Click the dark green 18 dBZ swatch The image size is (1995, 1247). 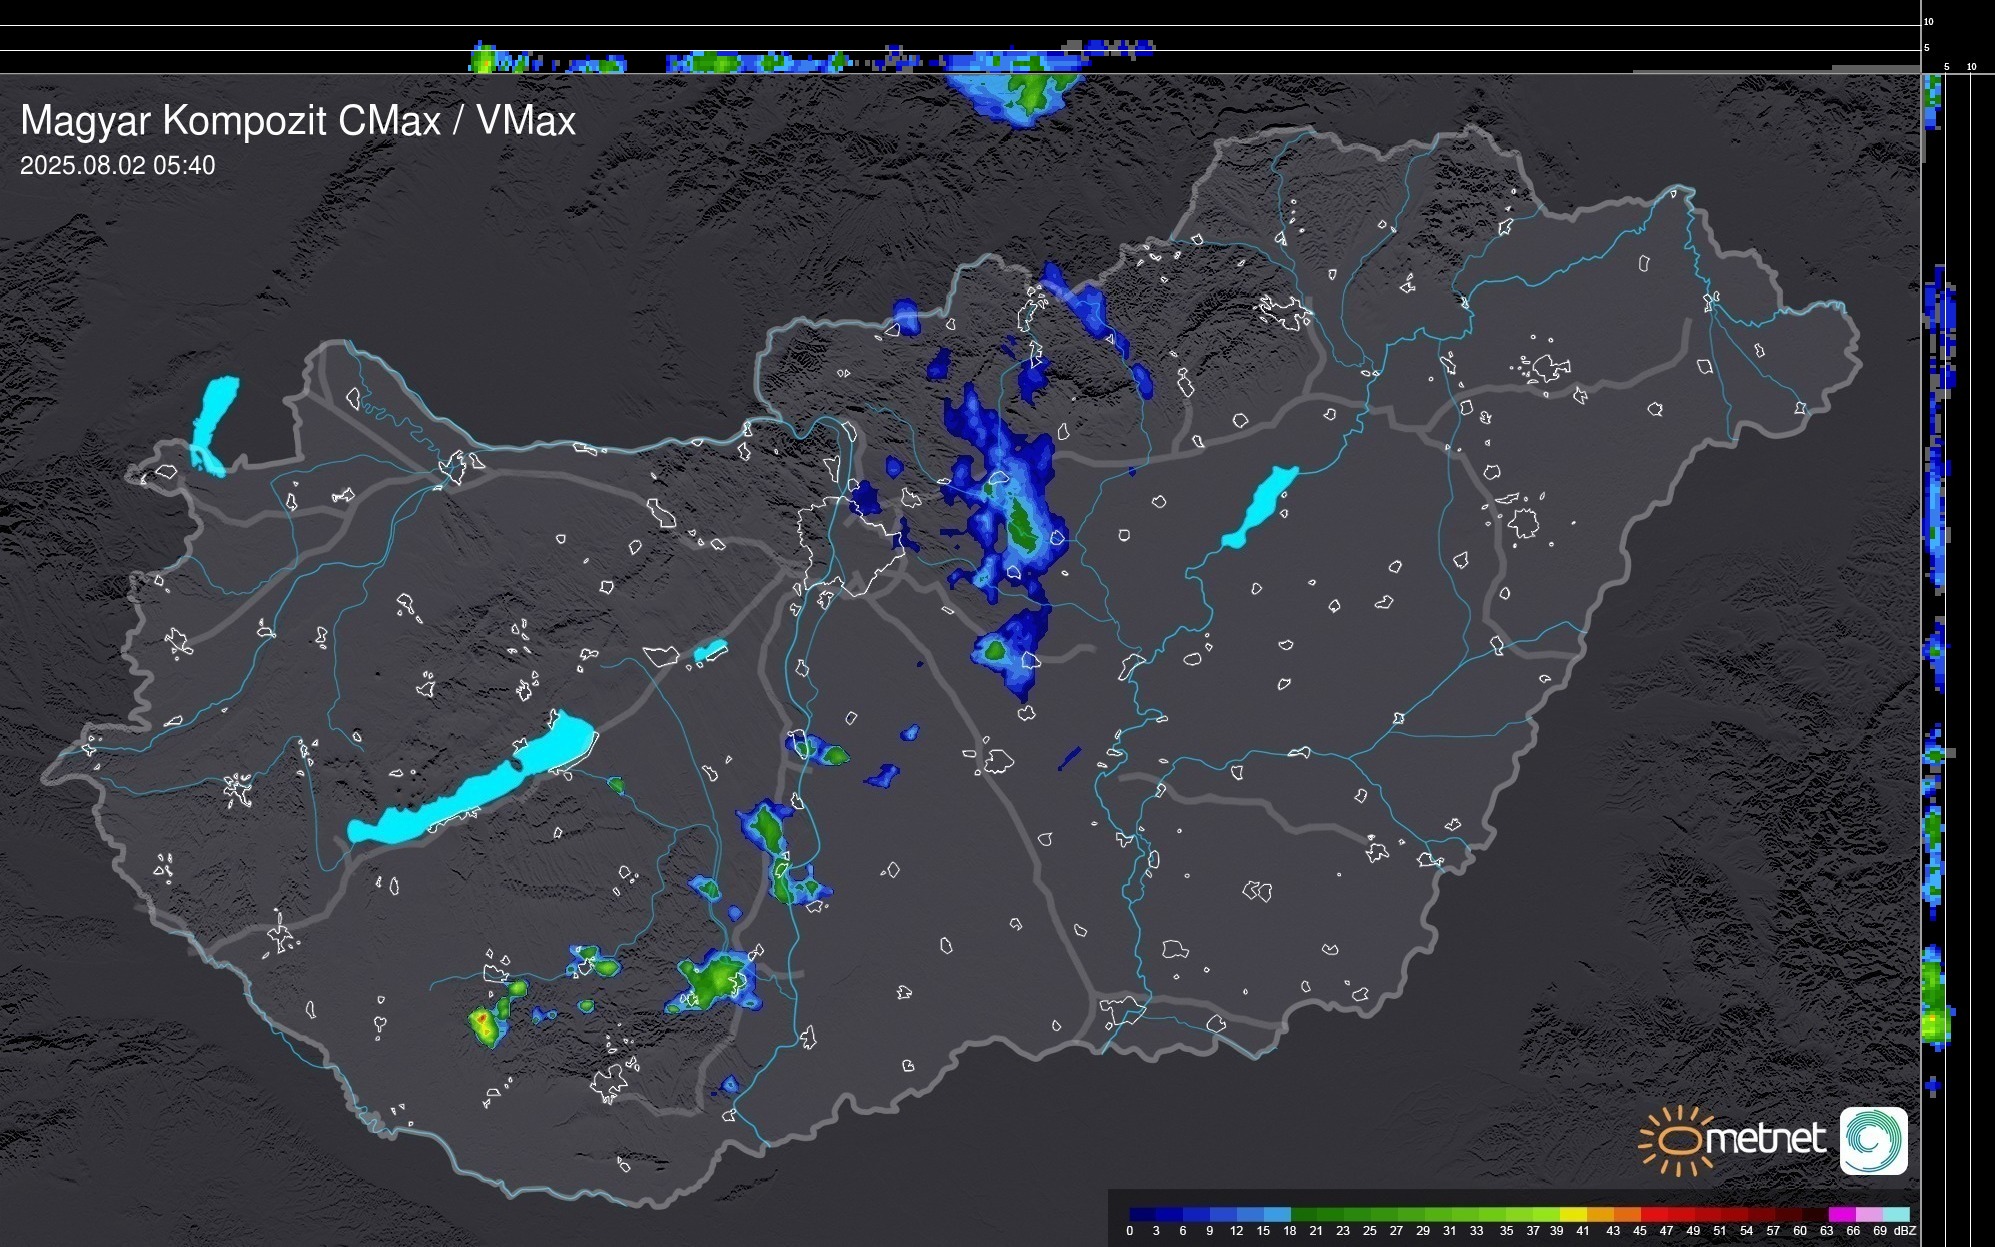coord(1304,1214)
